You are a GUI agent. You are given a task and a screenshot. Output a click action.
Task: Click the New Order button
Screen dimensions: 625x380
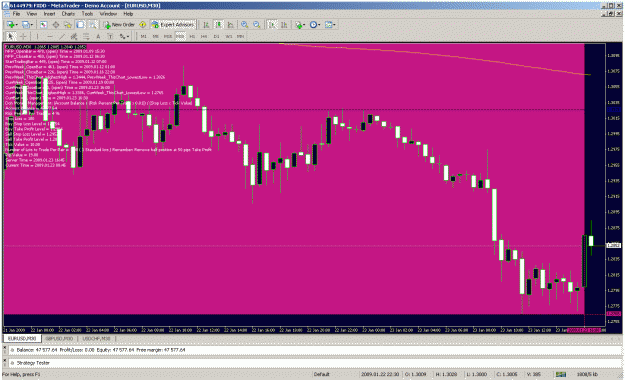119,25
